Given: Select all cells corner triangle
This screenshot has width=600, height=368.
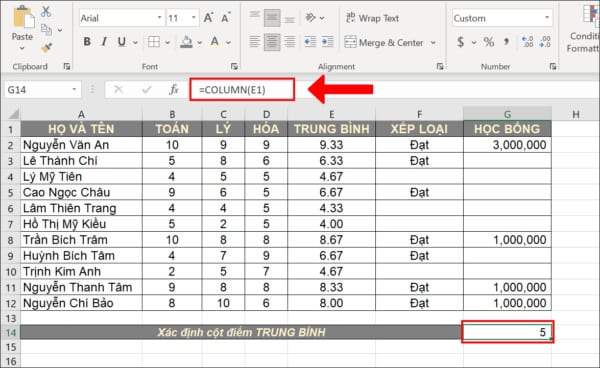Looking at the screenshot, I should [x=13, y=114].
